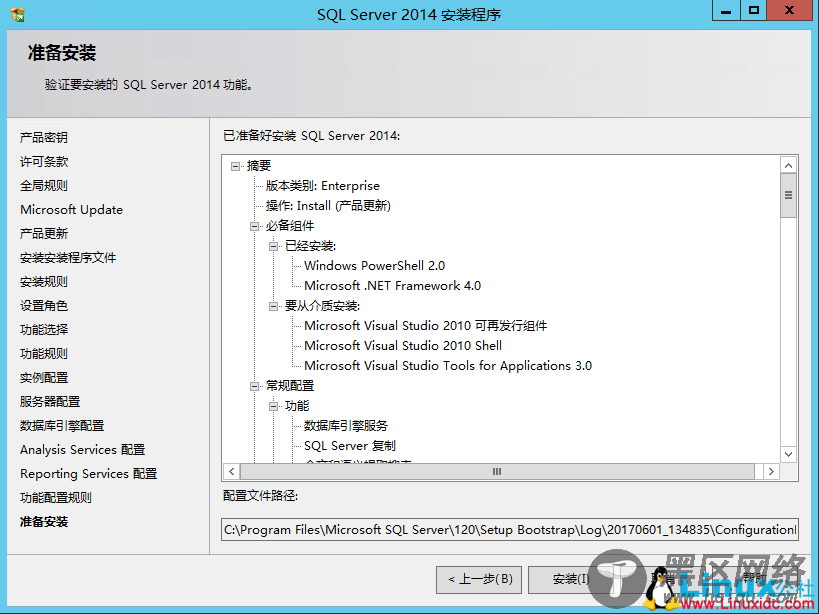The width and height of the screenshot is (819, 614).
Task: Go to the 数据库引擎配置 step
Action: click(62, 426)
